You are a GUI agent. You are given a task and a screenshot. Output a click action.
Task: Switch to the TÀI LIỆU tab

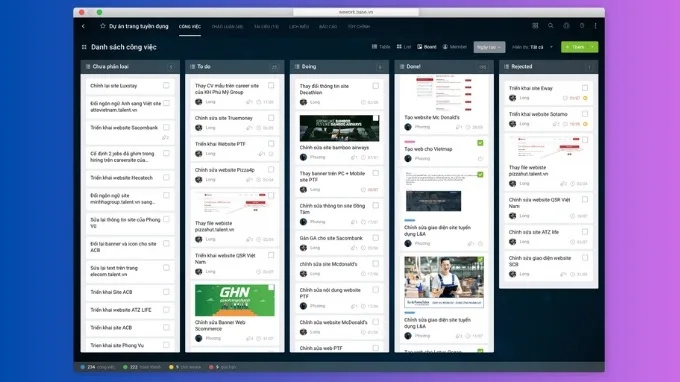click(266, 26)
